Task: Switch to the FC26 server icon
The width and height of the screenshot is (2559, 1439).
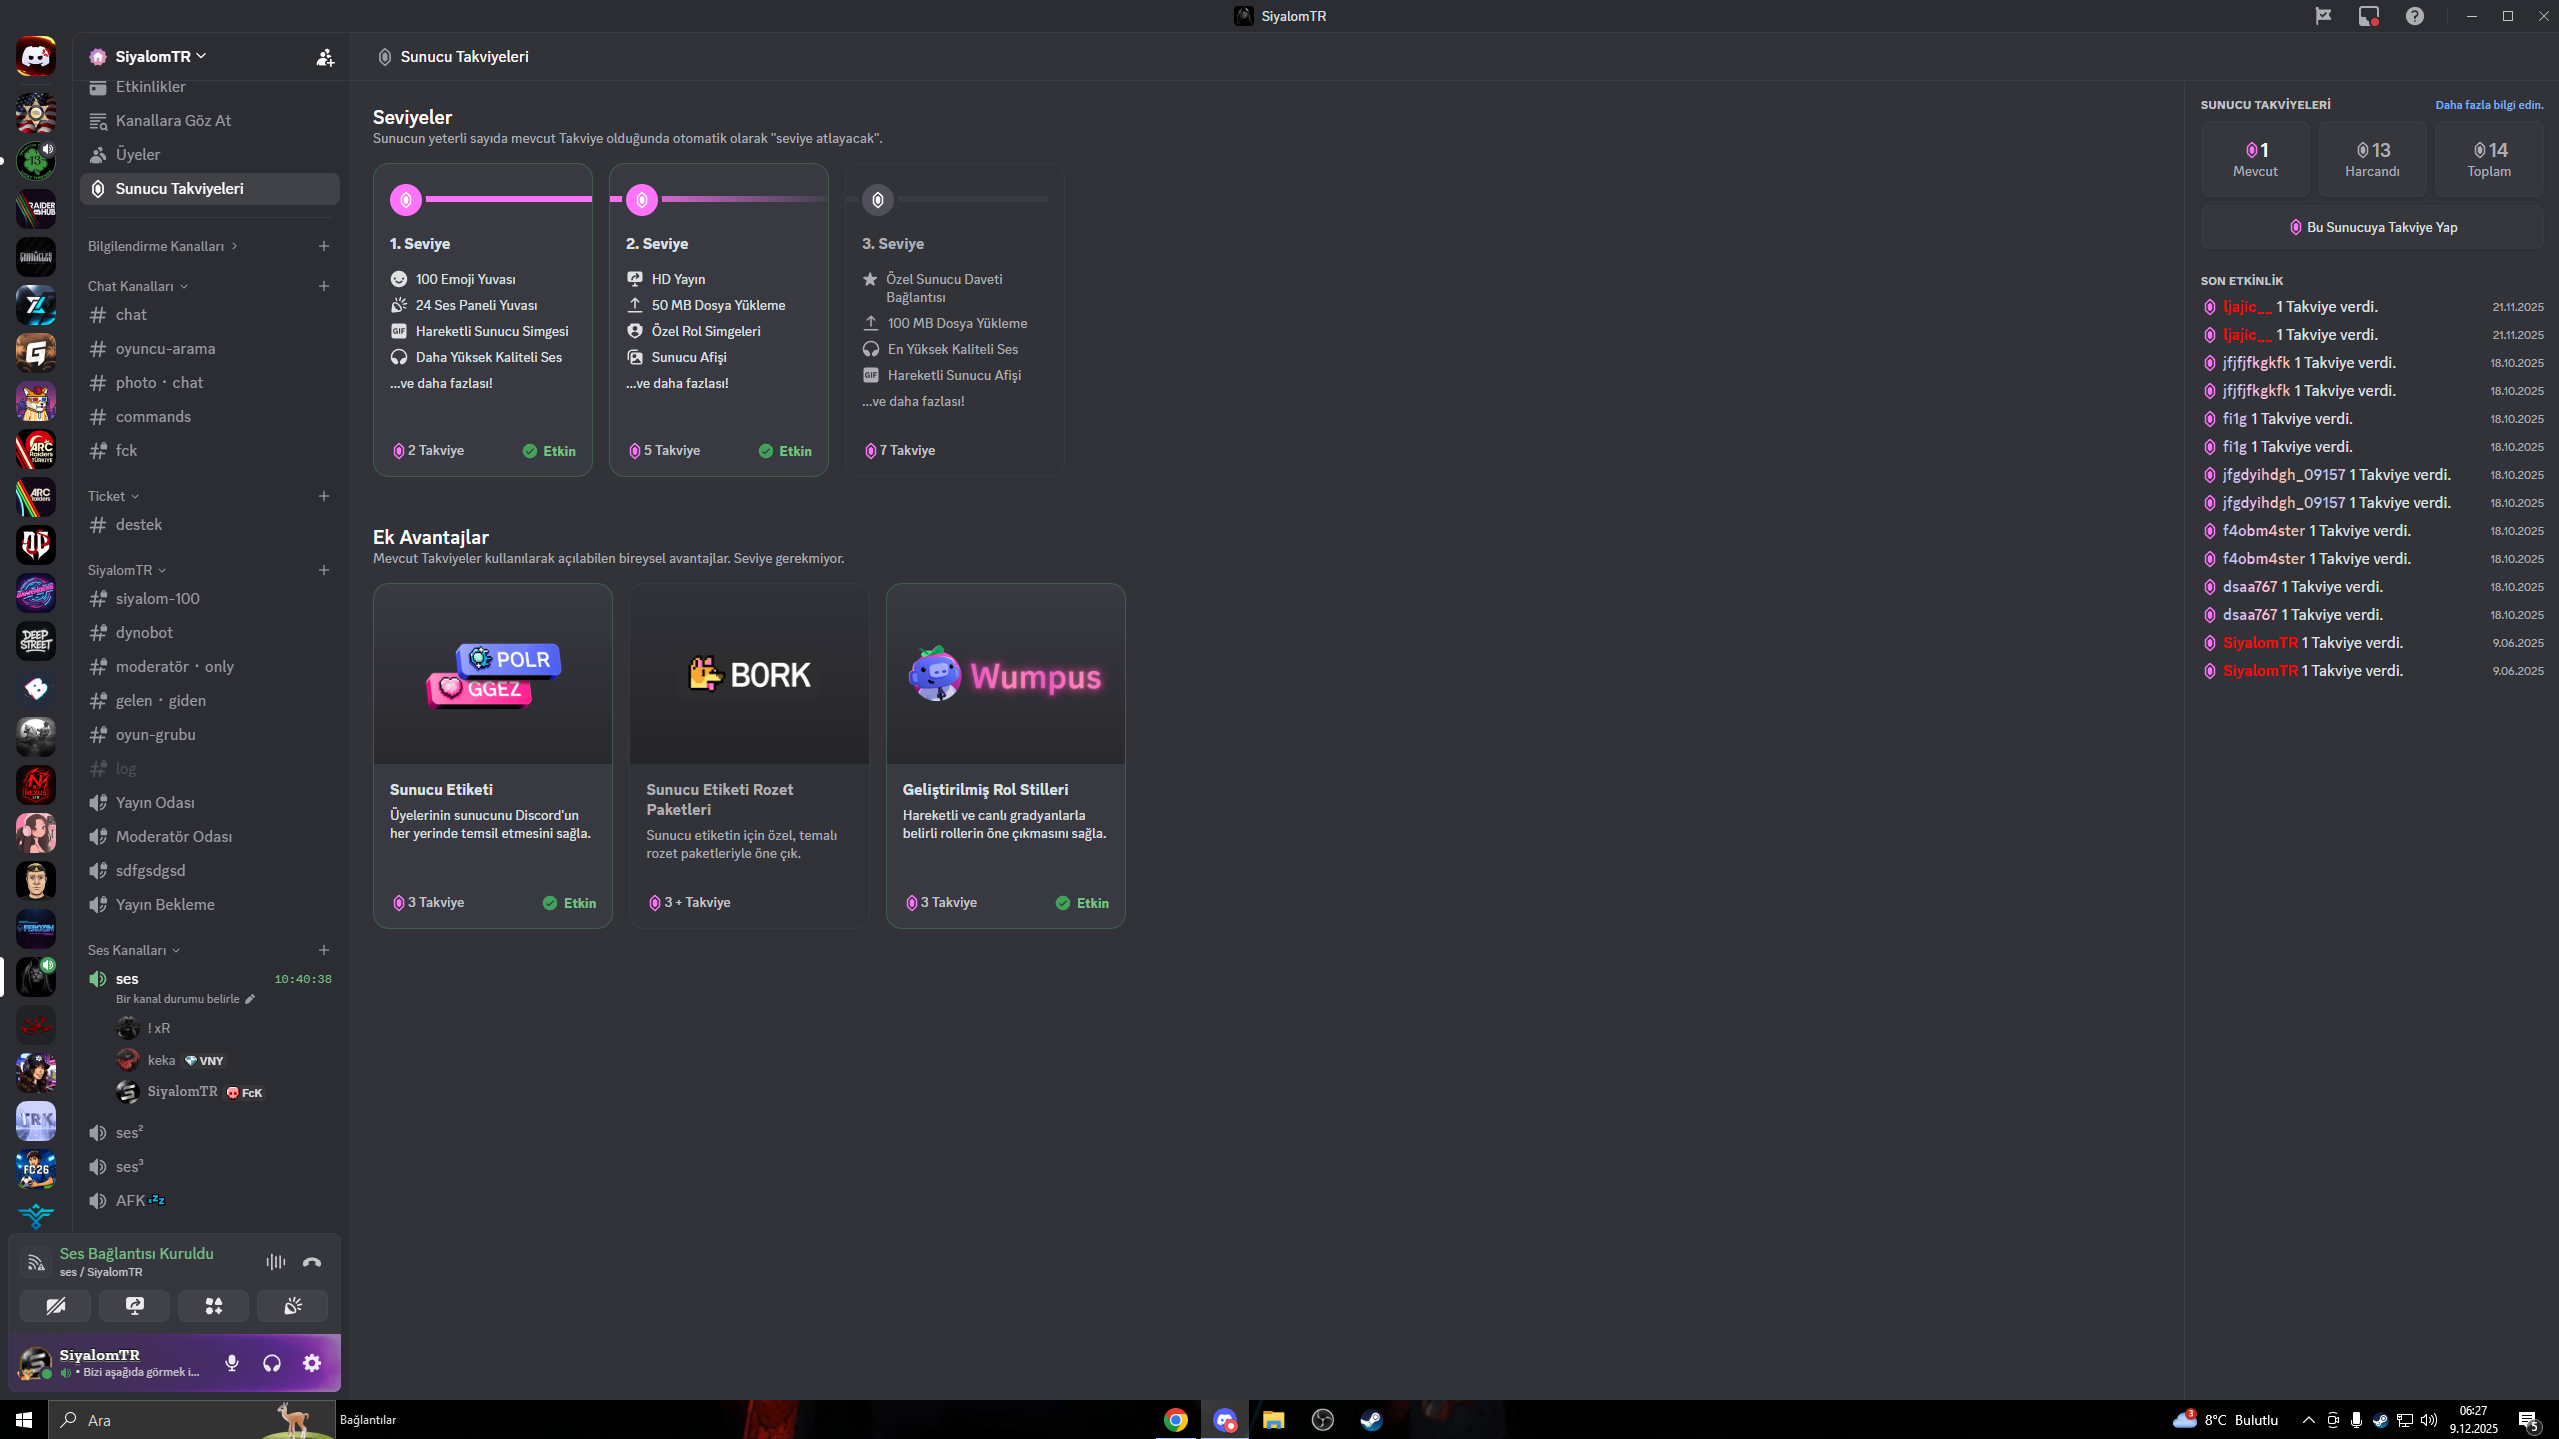Action: coord(36,1169)
